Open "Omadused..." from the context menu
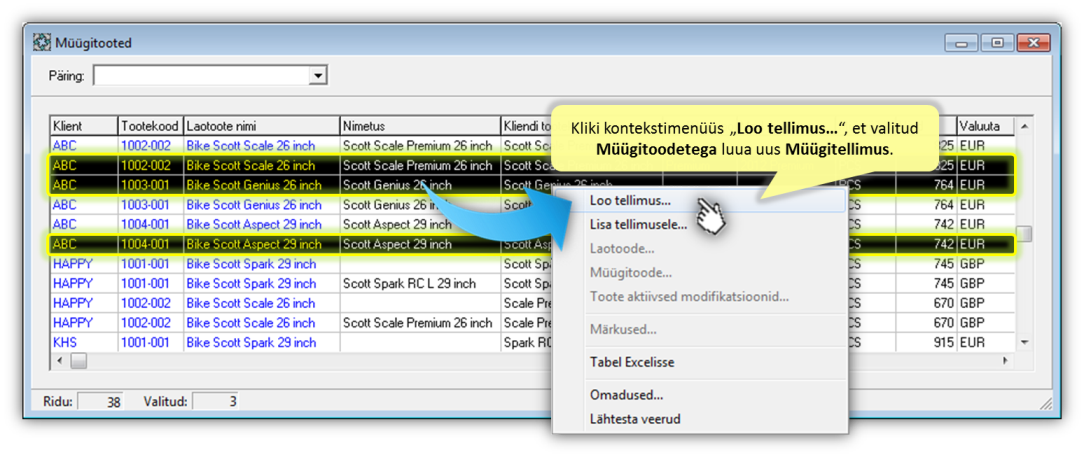The height and width of the screenshot is (457, 1084). (626, 395)
